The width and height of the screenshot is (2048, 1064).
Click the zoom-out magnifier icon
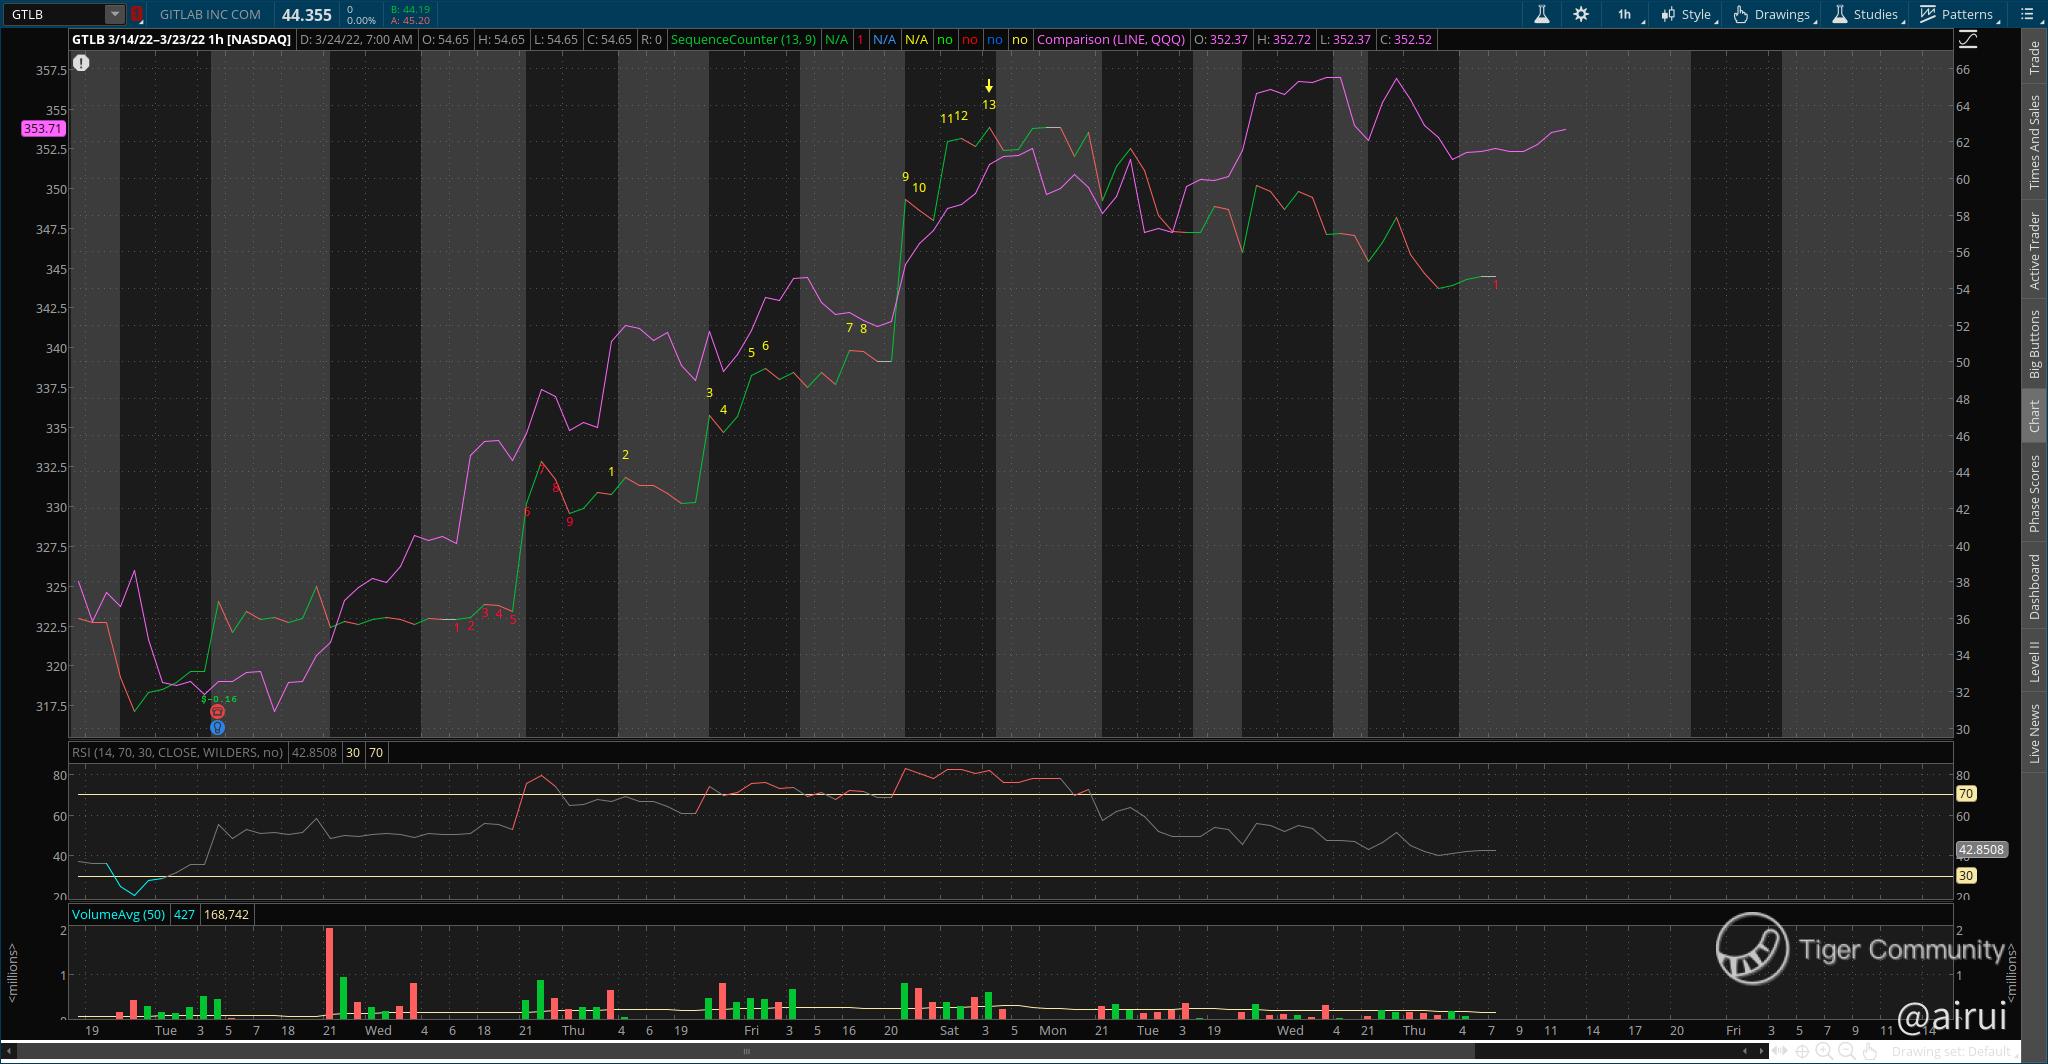1846,1051
